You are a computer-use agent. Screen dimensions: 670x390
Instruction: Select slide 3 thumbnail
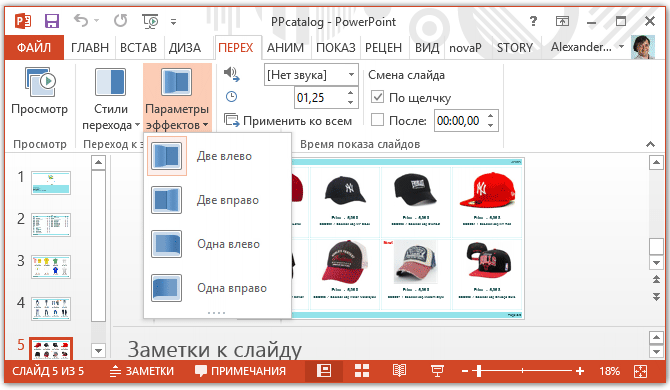click(51, 267)
